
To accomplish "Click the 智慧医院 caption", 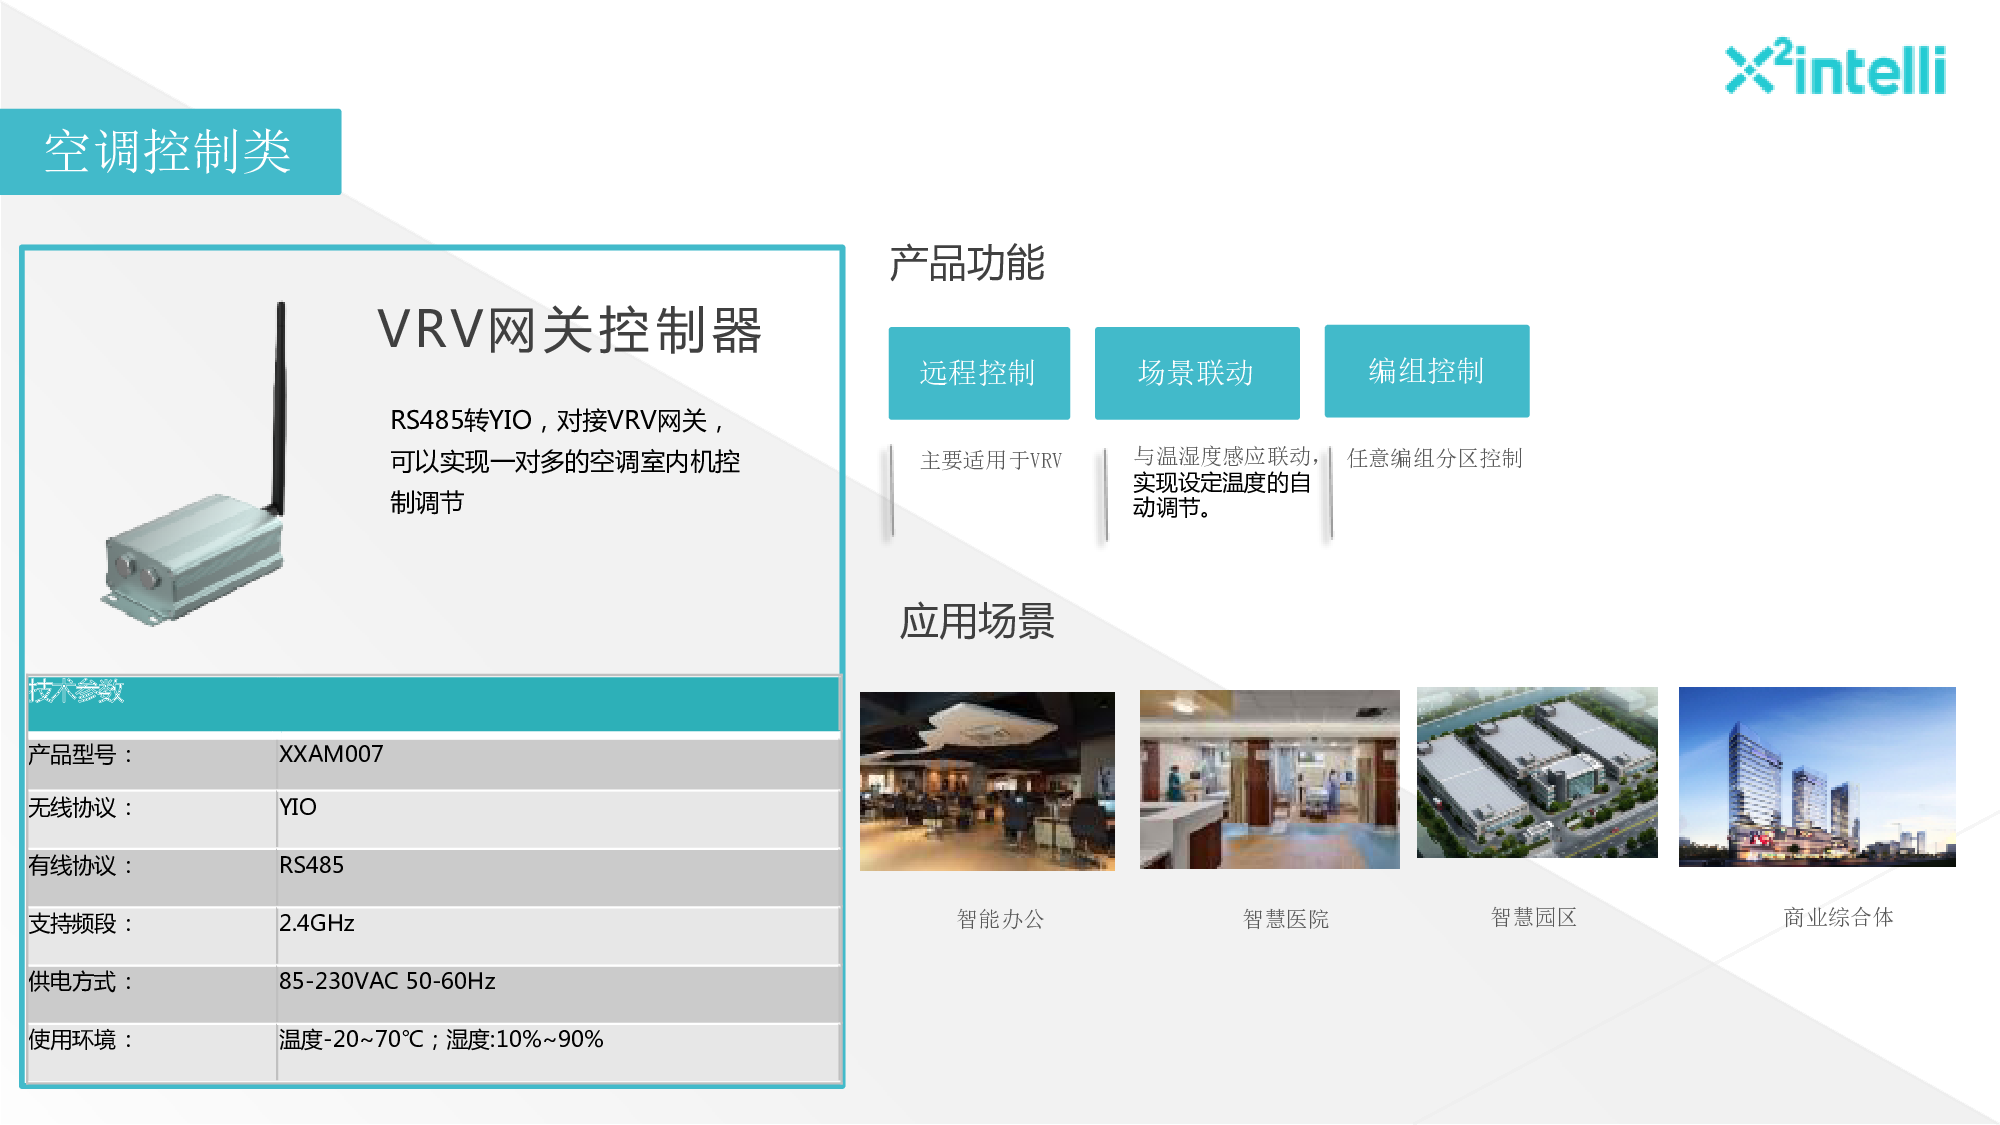I will point(1286,919).
